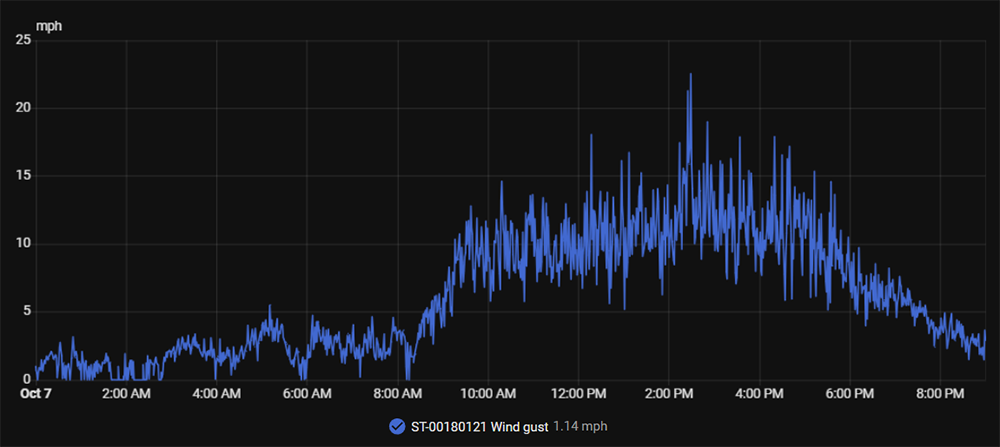Click the 2:00 PM time axis label
Viewport: 1000px width, 447px height.
669,395
